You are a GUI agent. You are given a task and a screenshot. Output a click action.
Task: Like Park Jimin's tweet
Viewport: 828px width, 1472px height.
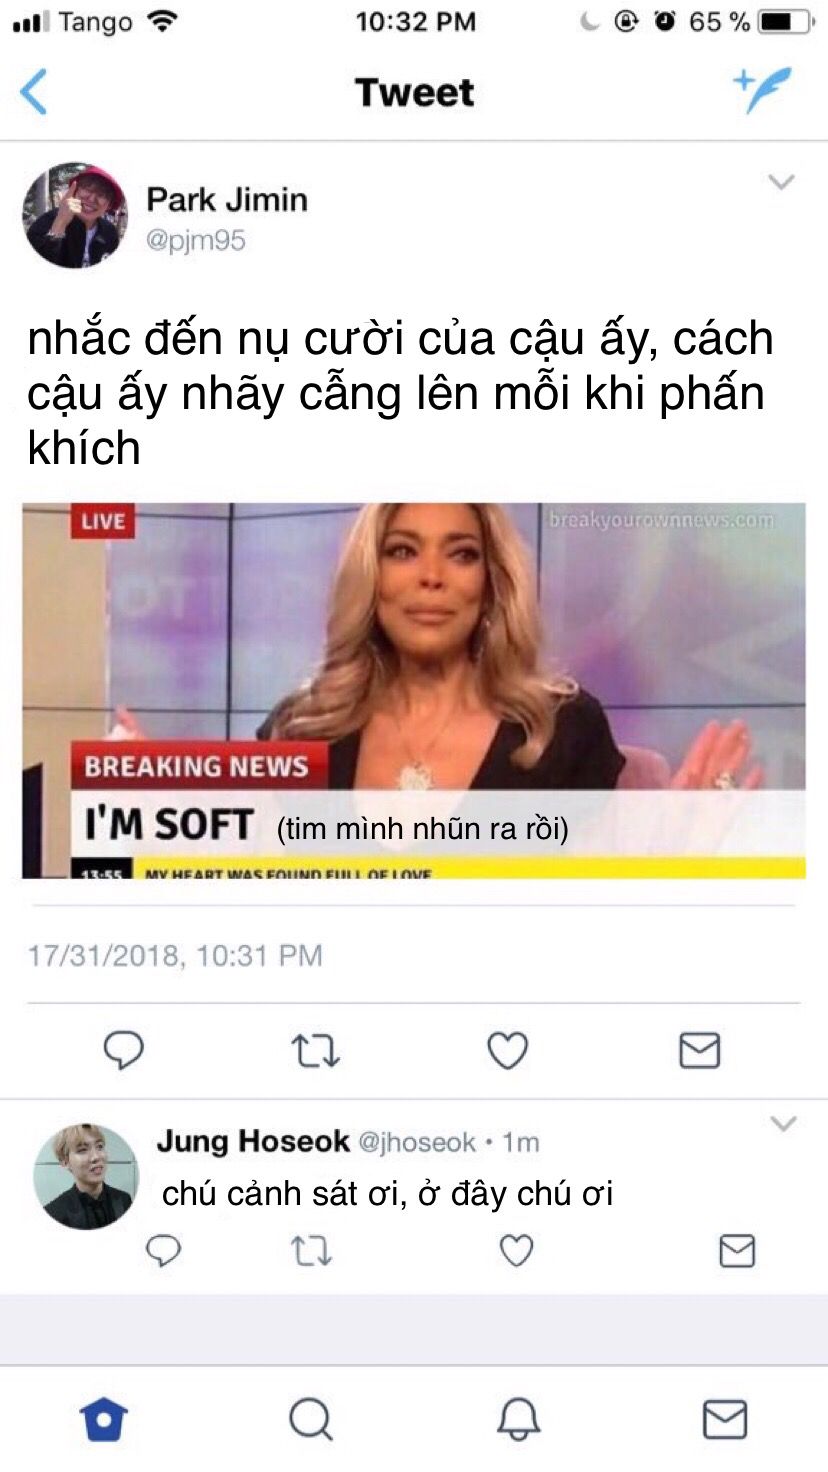pos(507,1051)
